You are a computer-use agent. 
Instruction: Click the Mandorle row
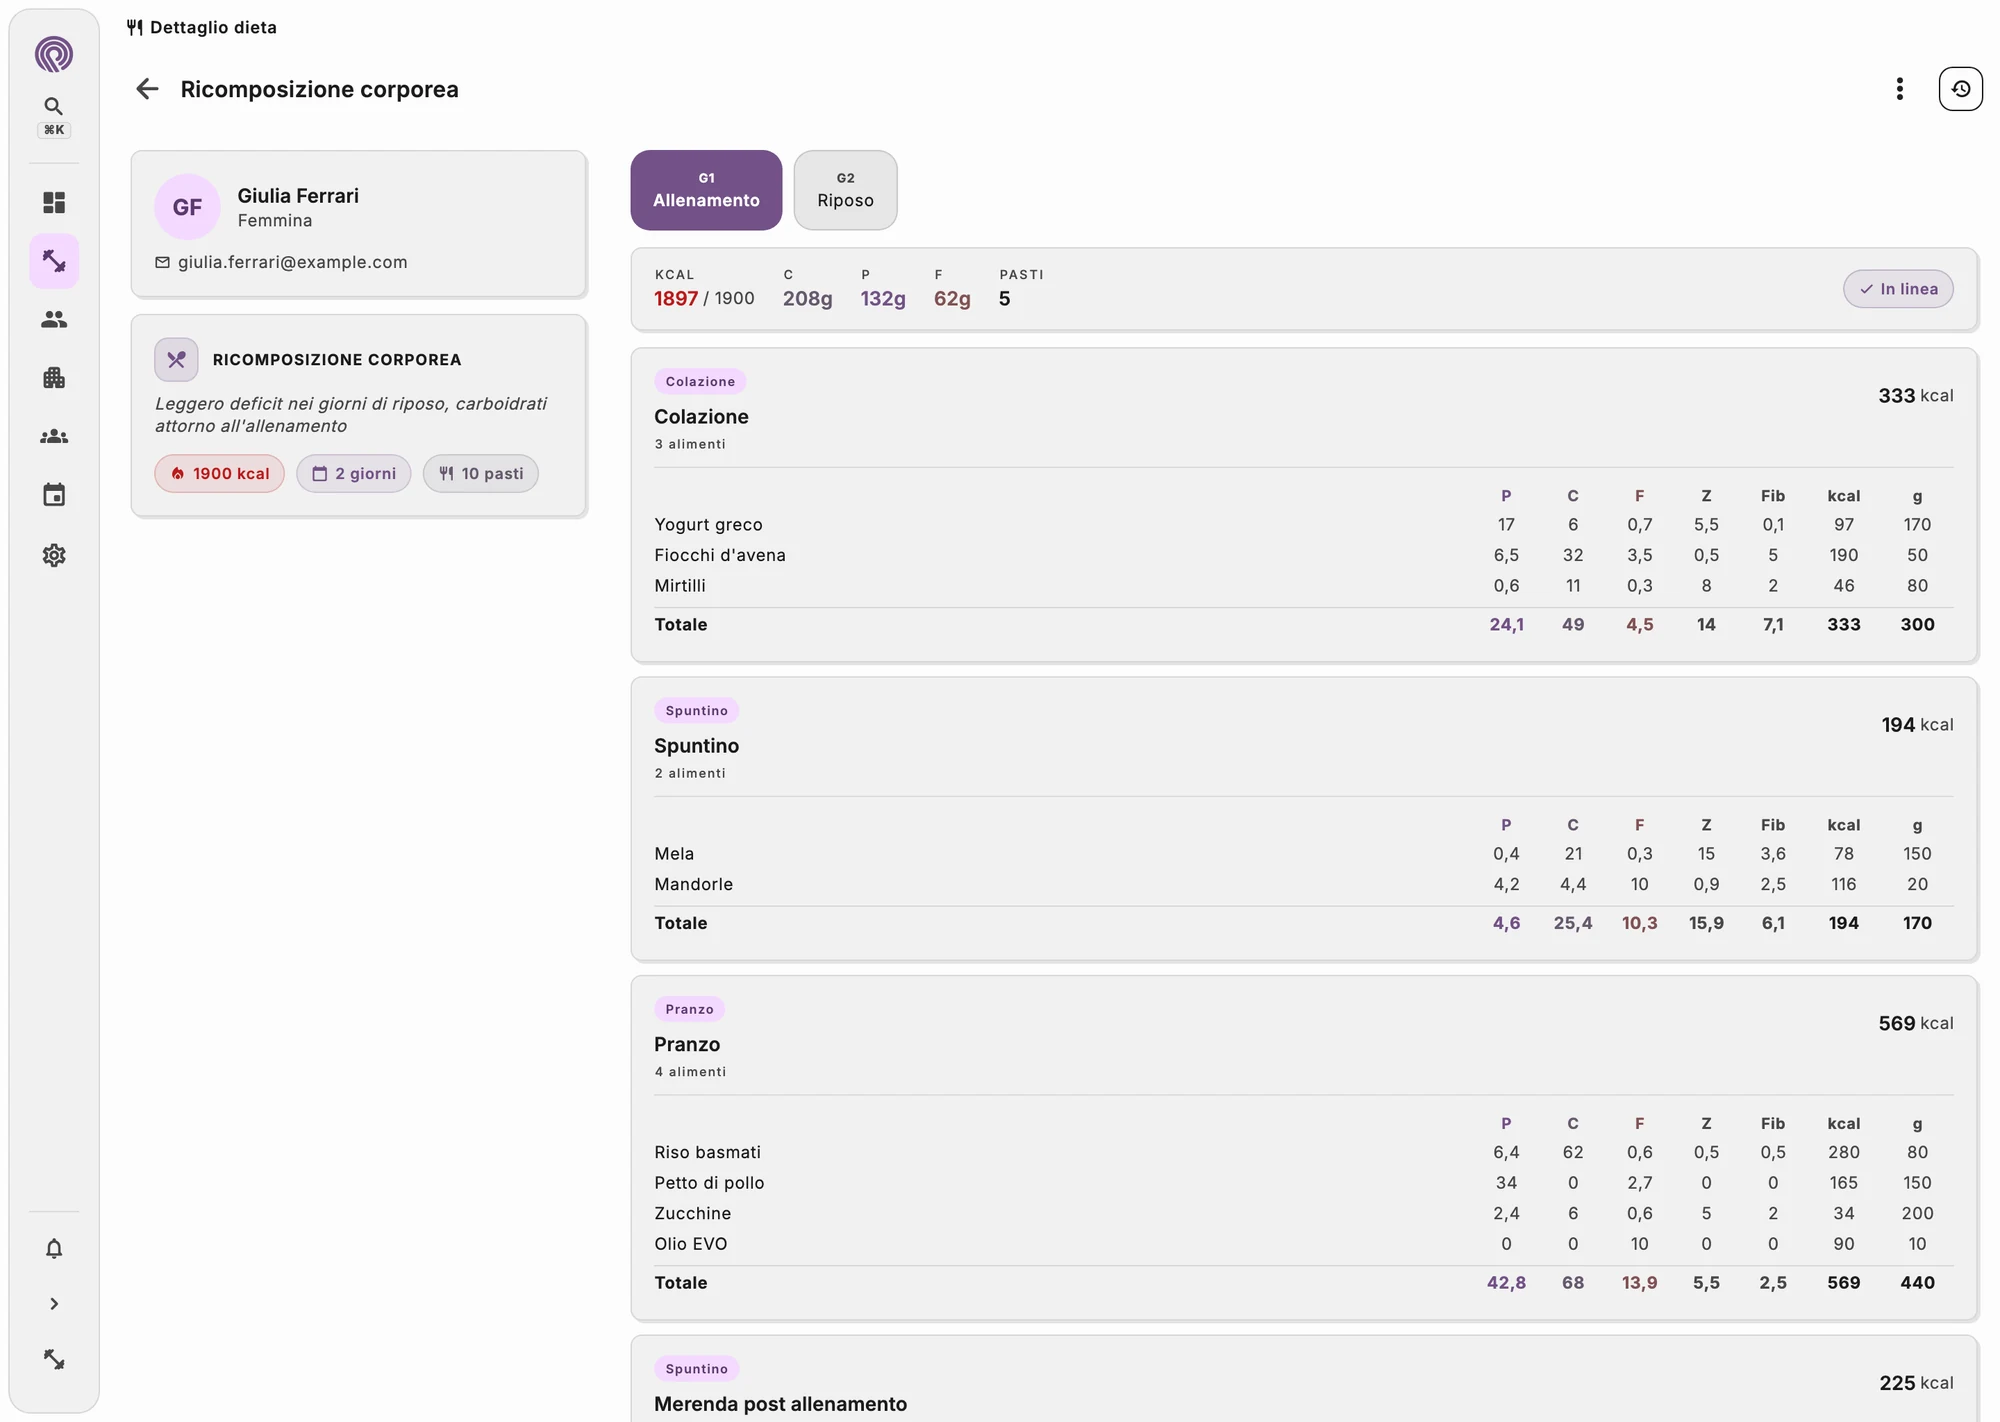1303,884
